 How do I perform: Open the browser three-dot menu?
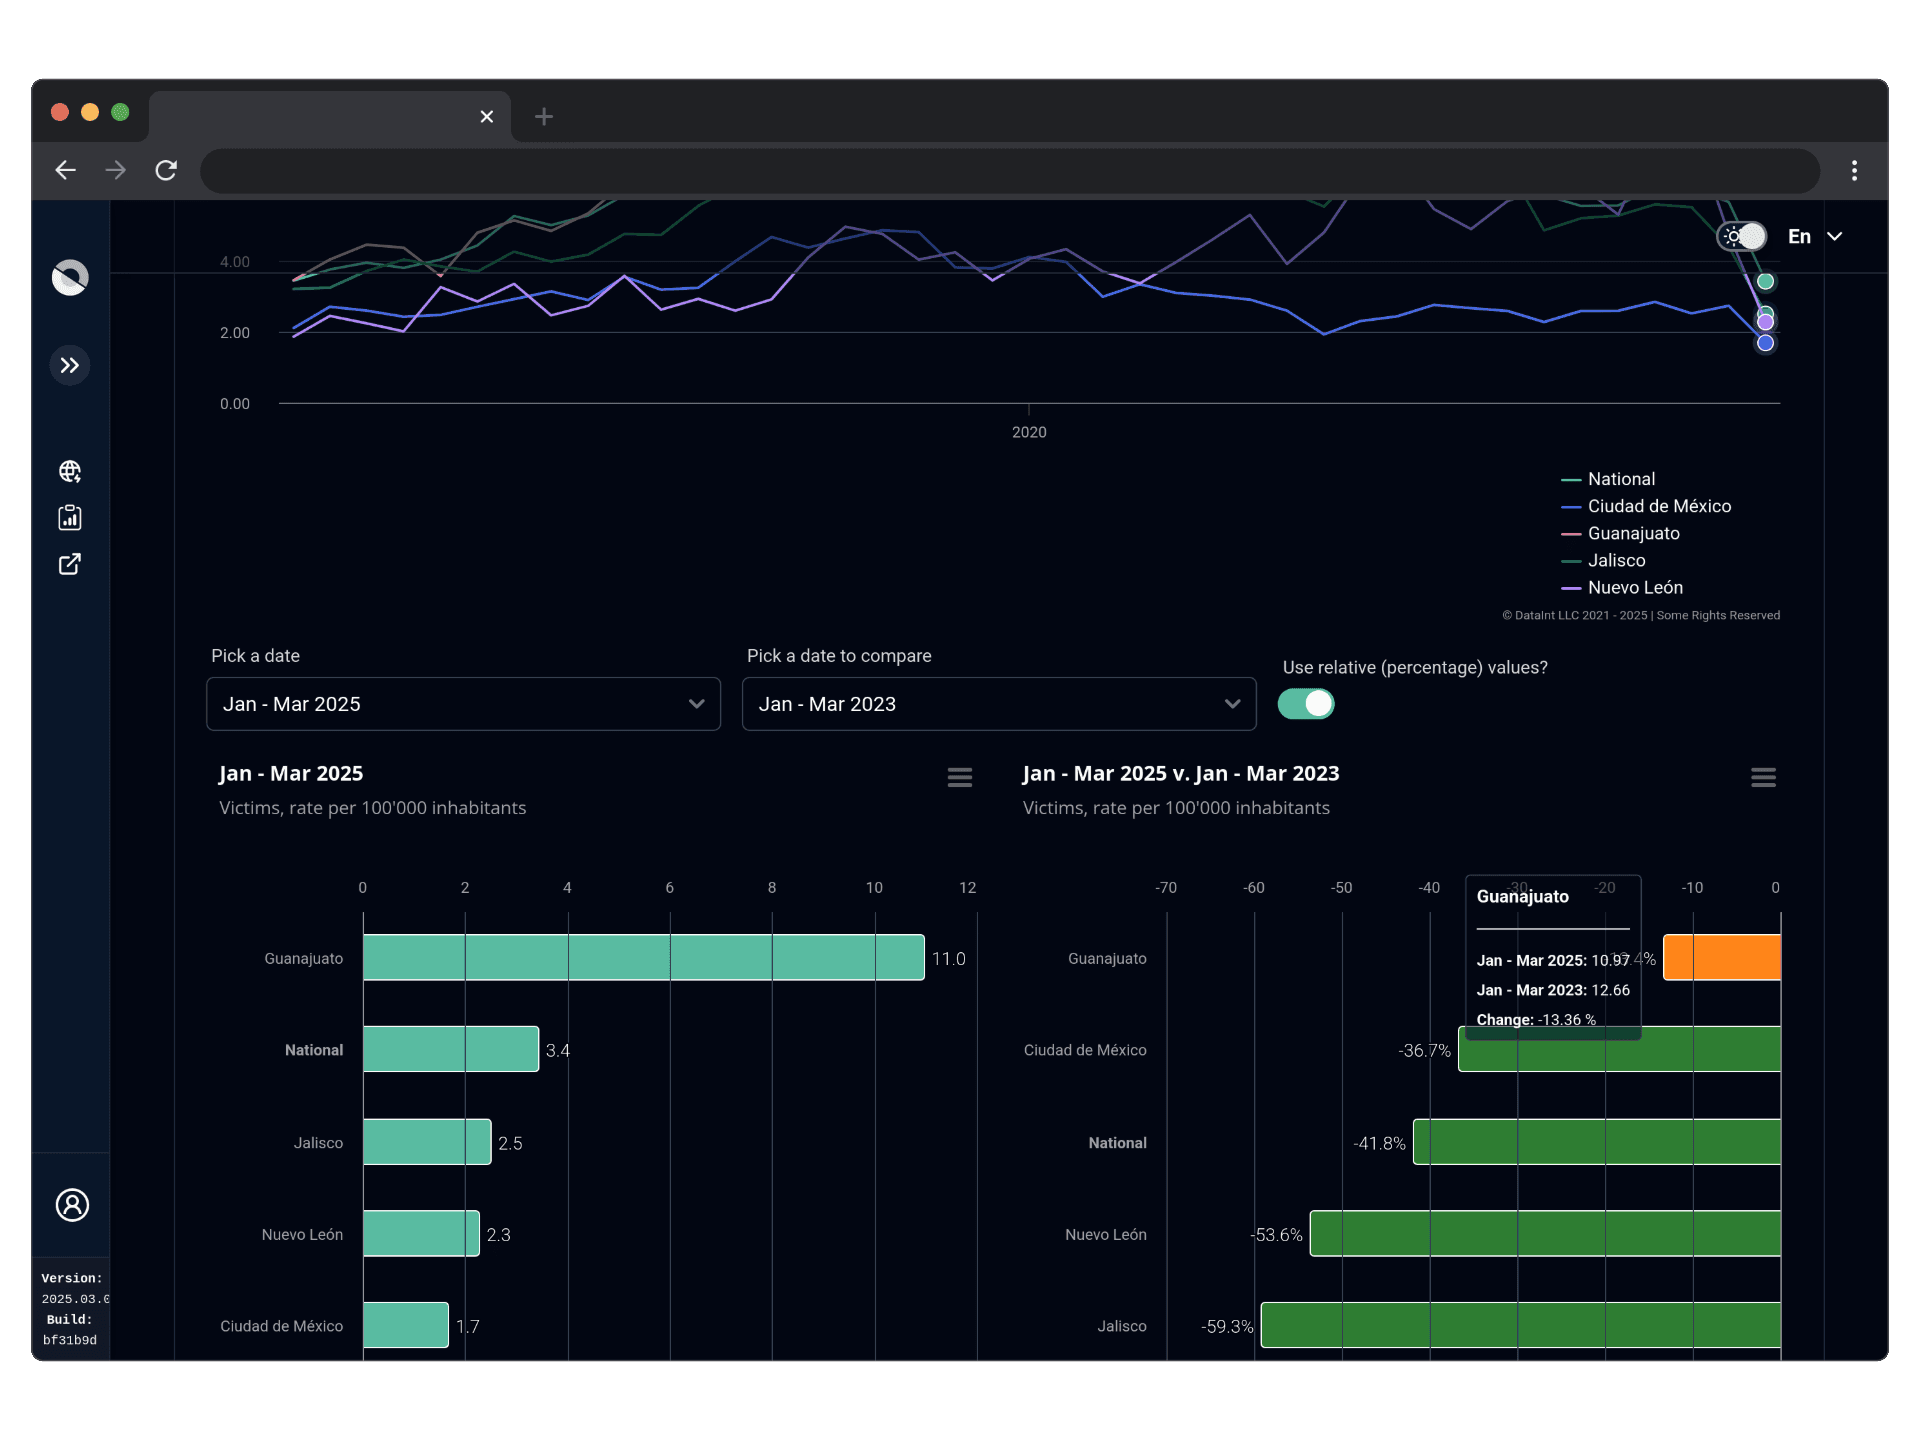point(1854,170)
